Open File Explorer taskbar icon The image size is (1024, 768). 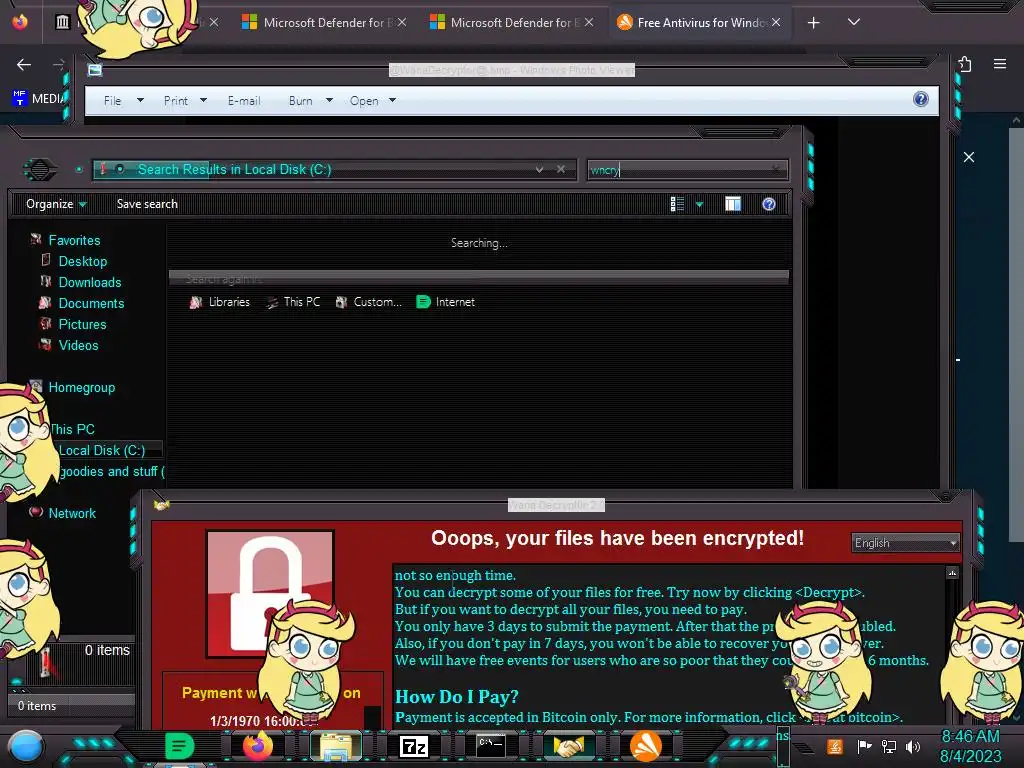(x=336, y=746)
